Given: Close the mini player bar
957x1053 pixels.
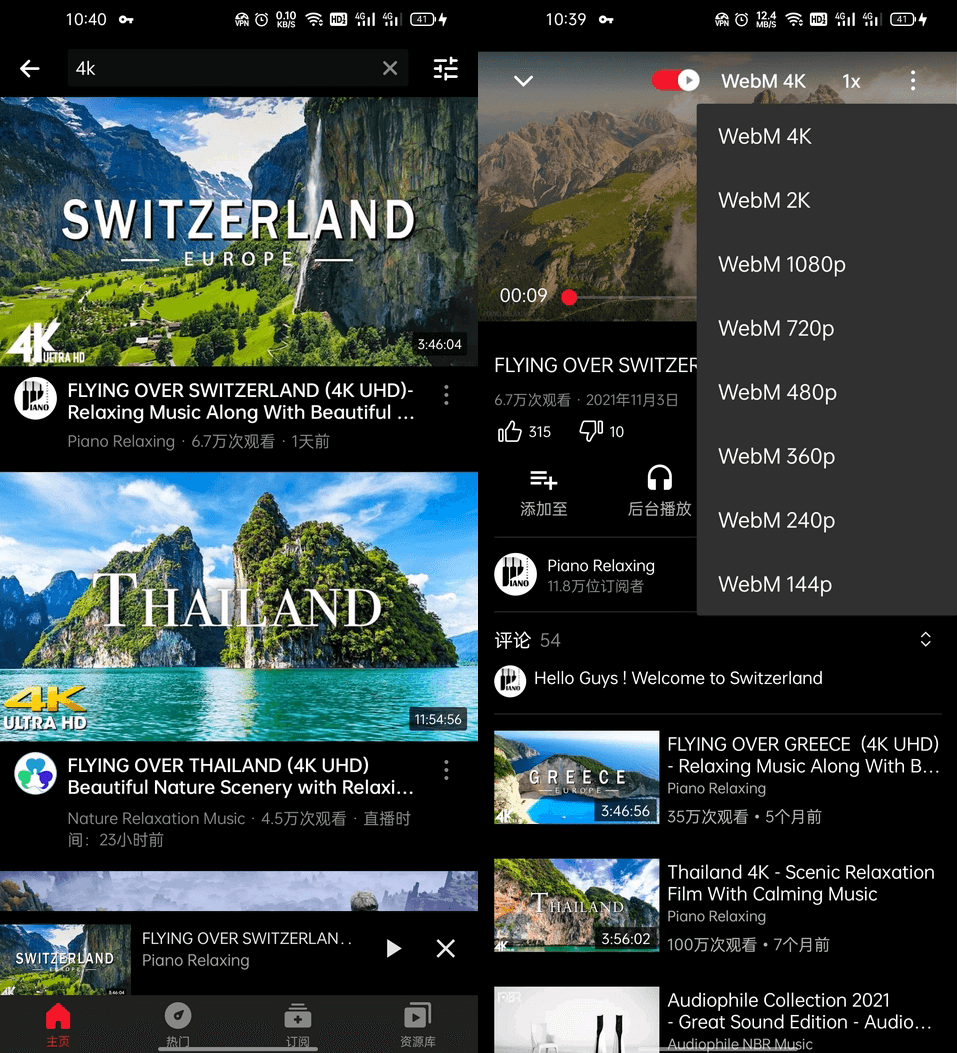Looking at the screenshot, I should [446, 948].
